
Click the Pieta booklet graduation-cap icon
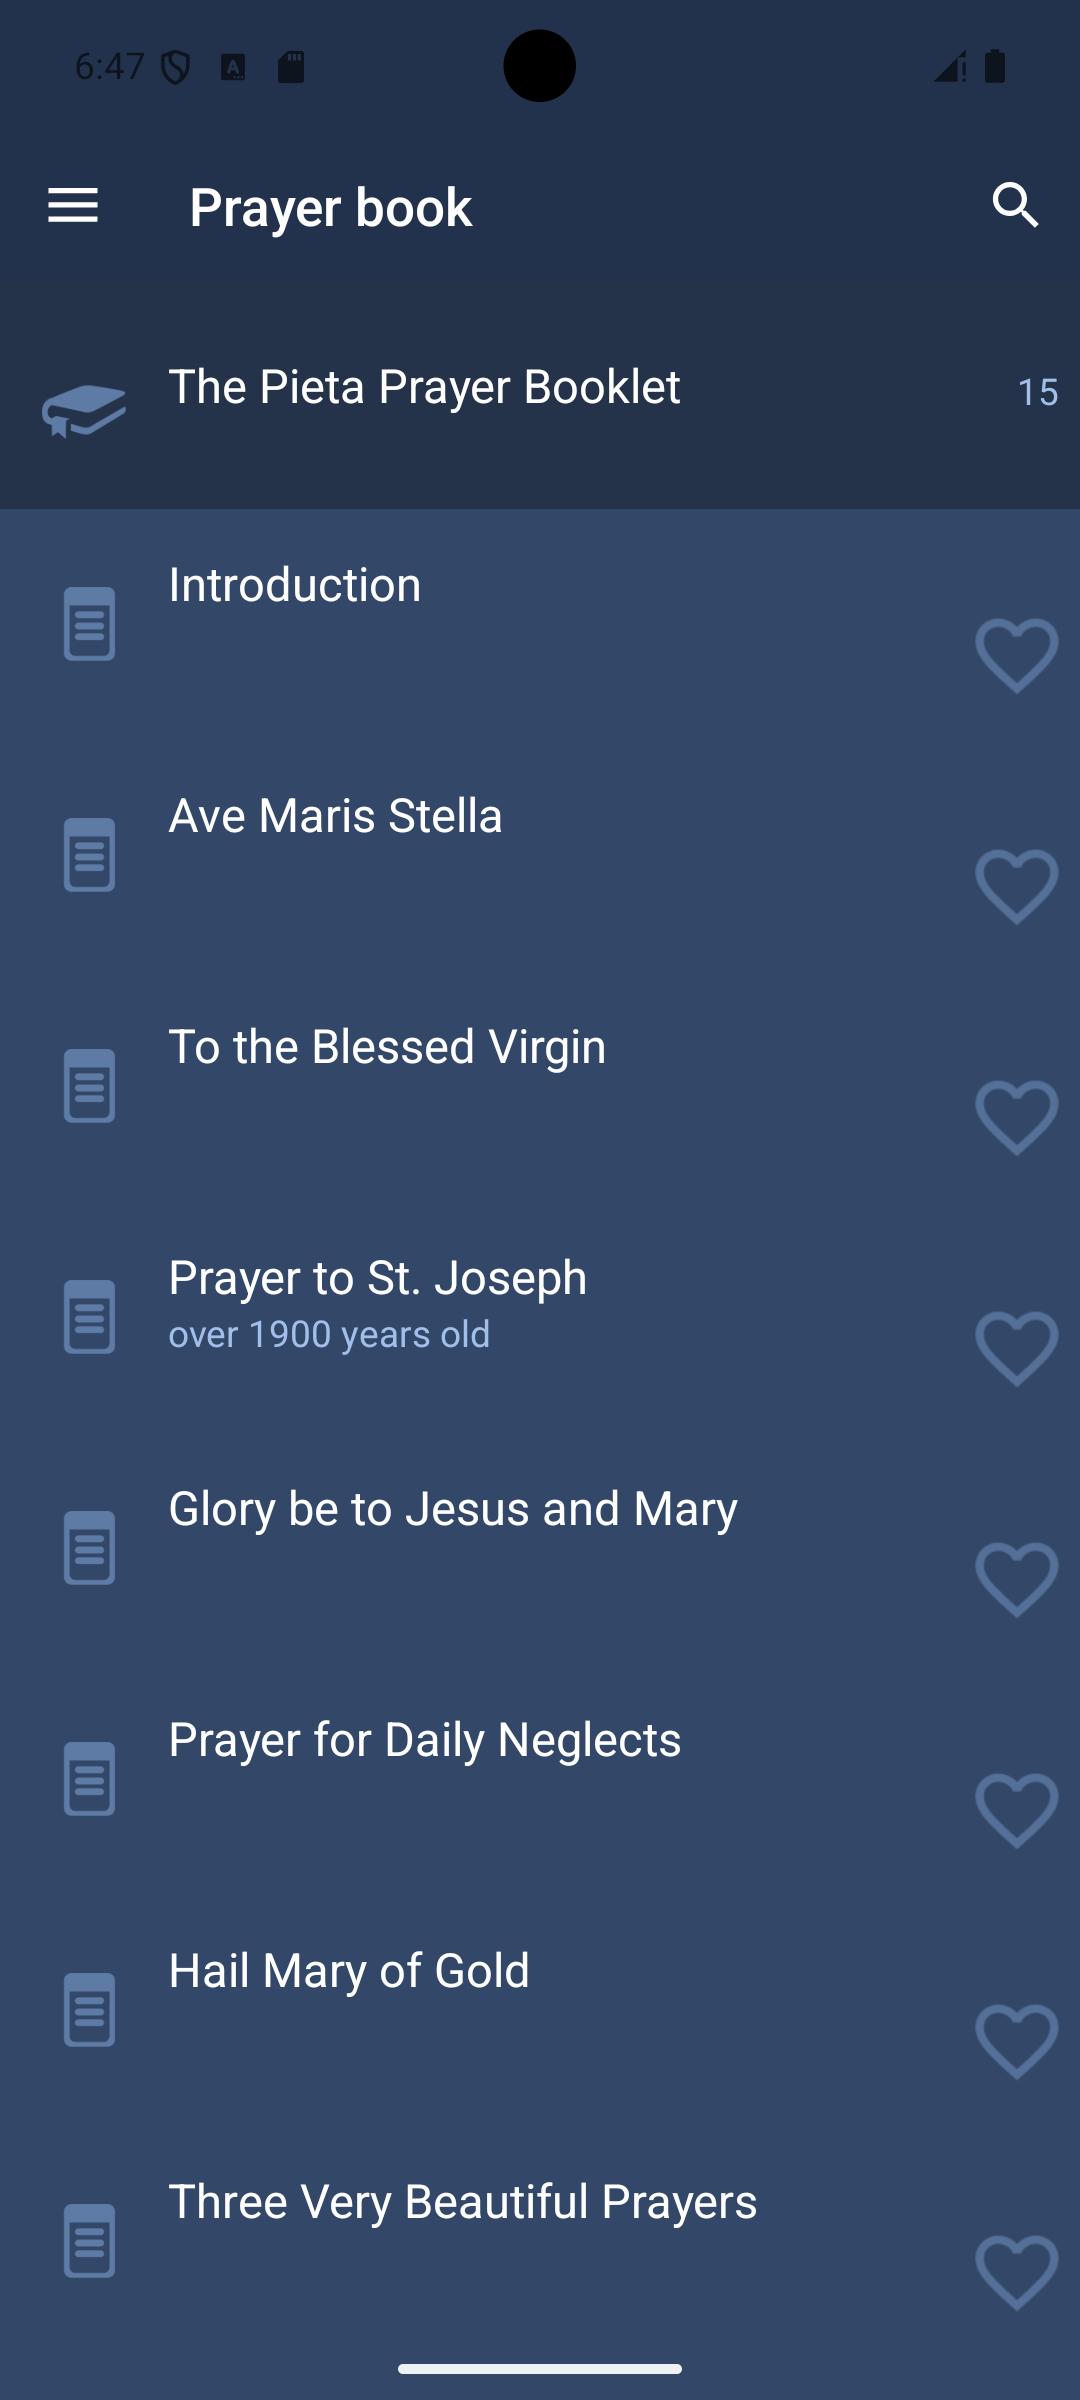(84, 410)
